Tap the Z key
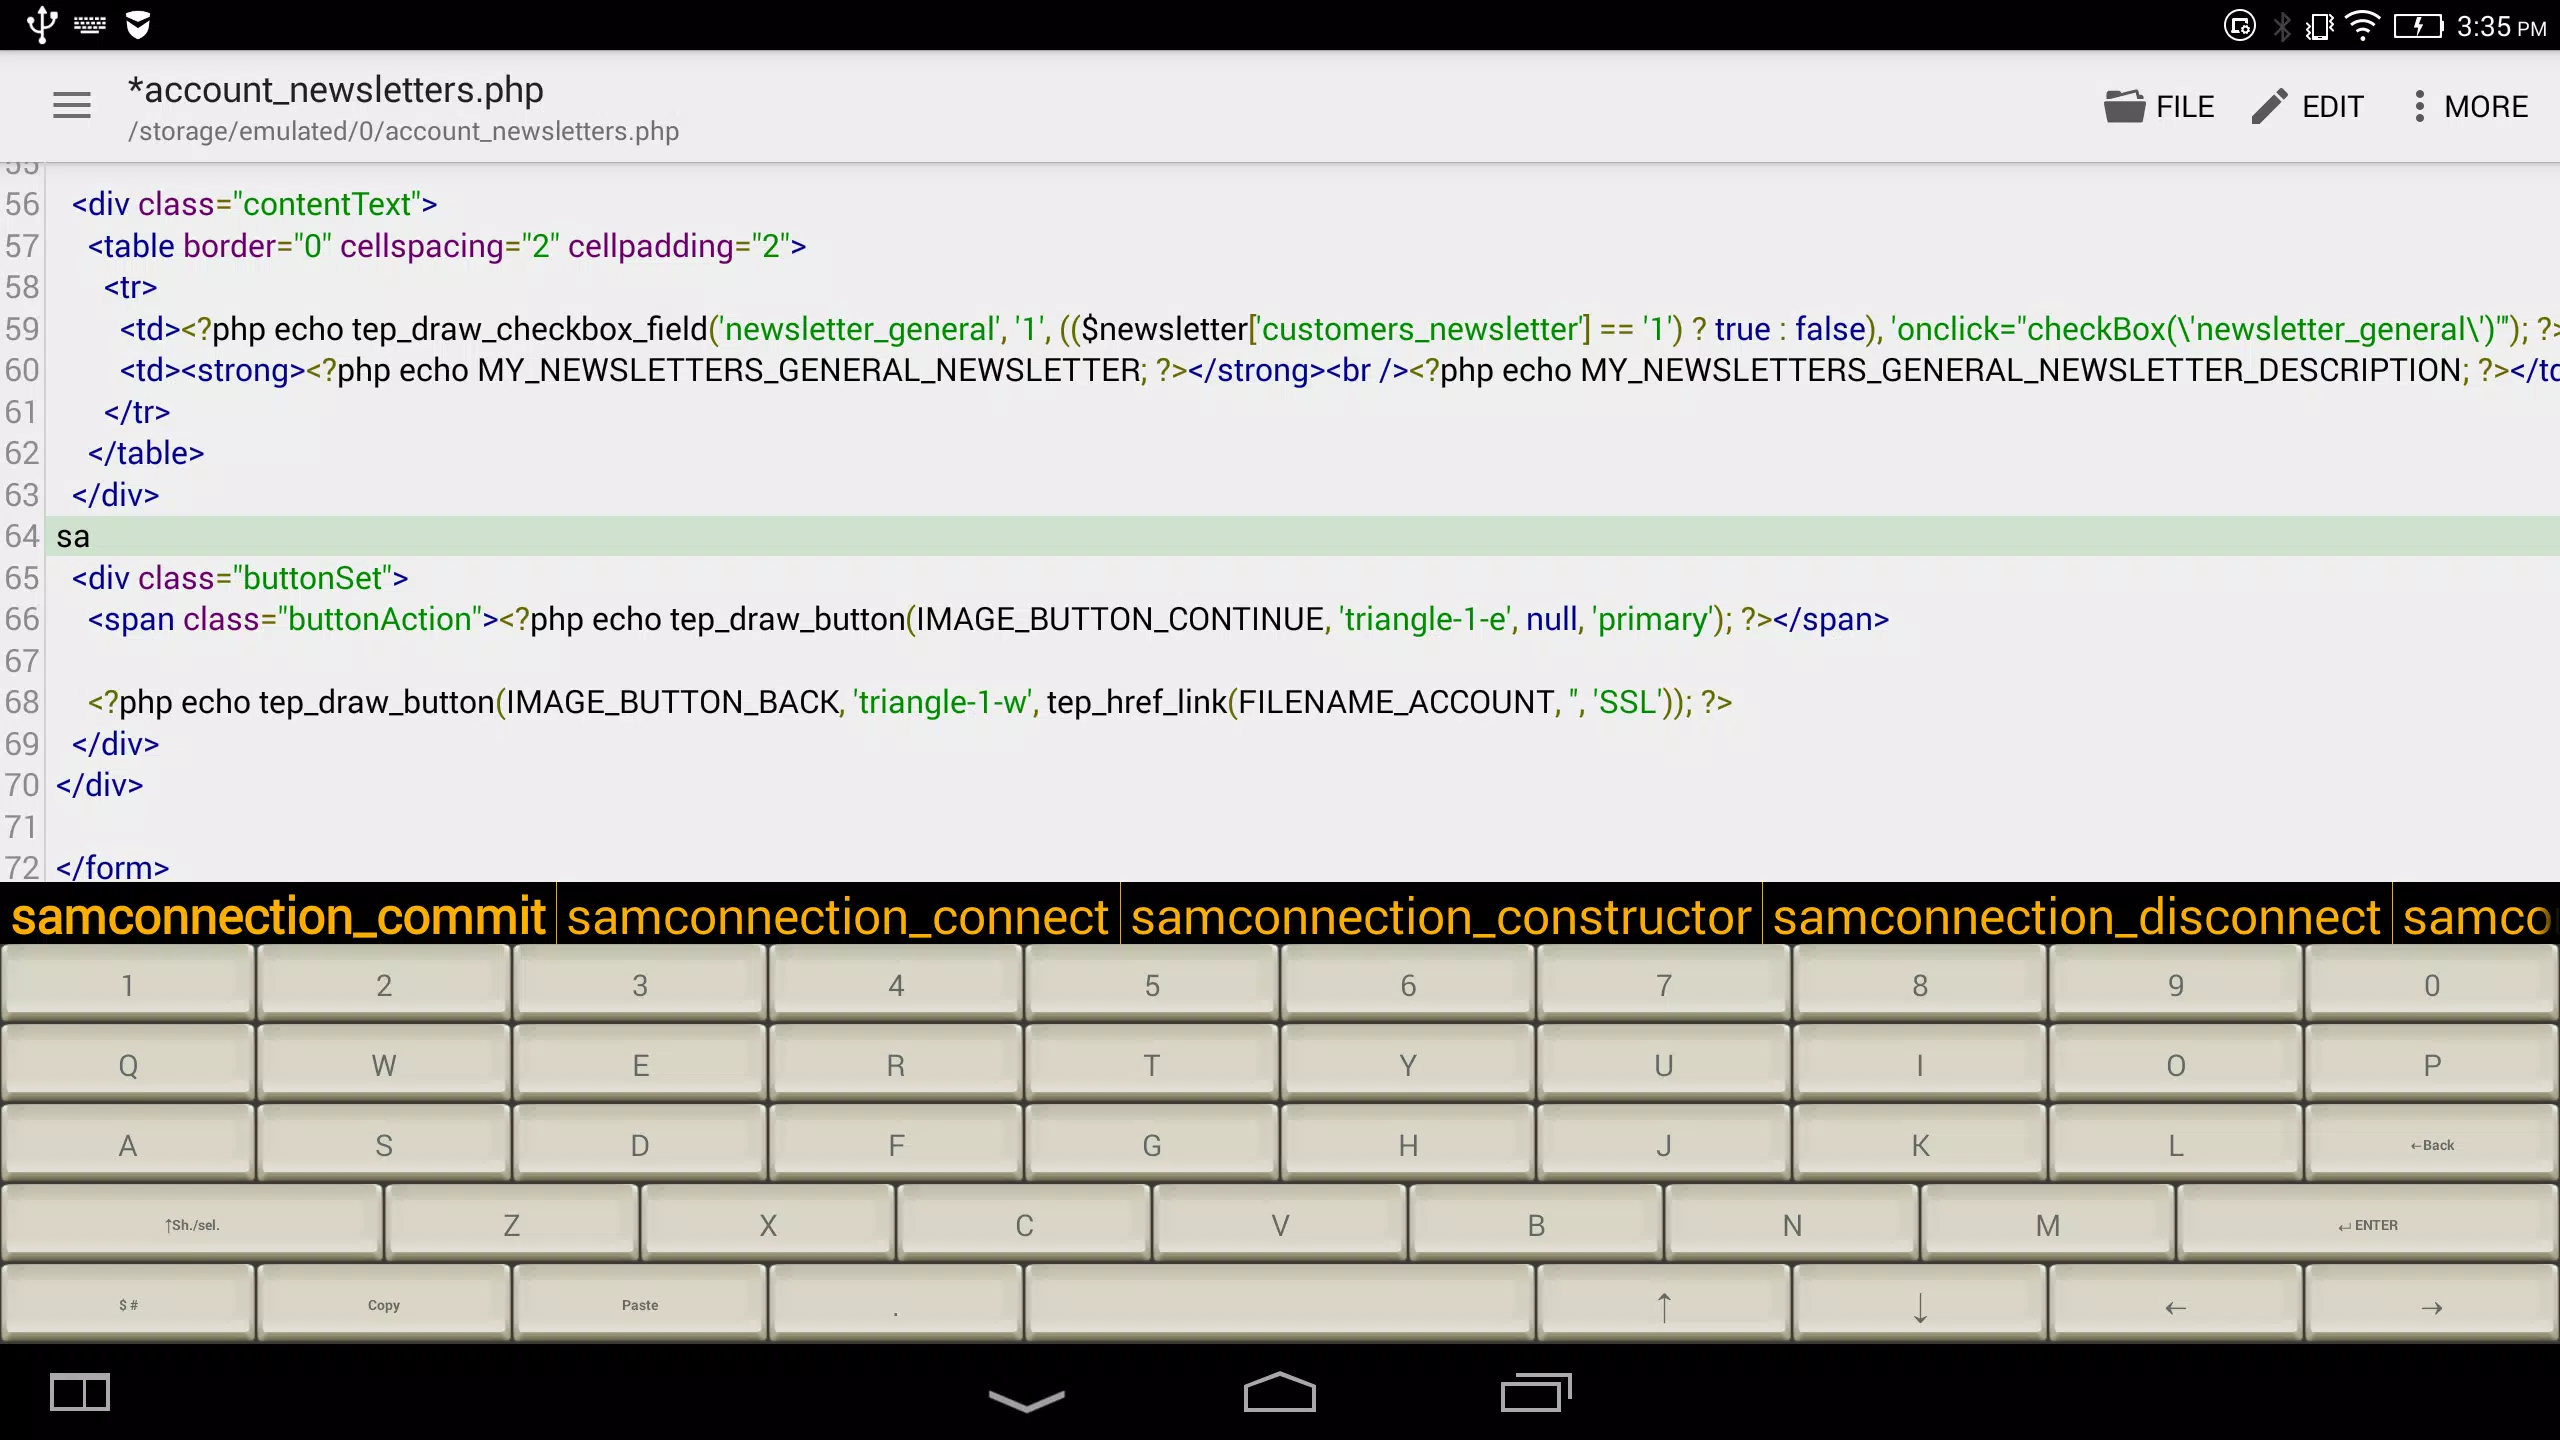The height and width of the screenshot is (1440, 2560). 512,1224
